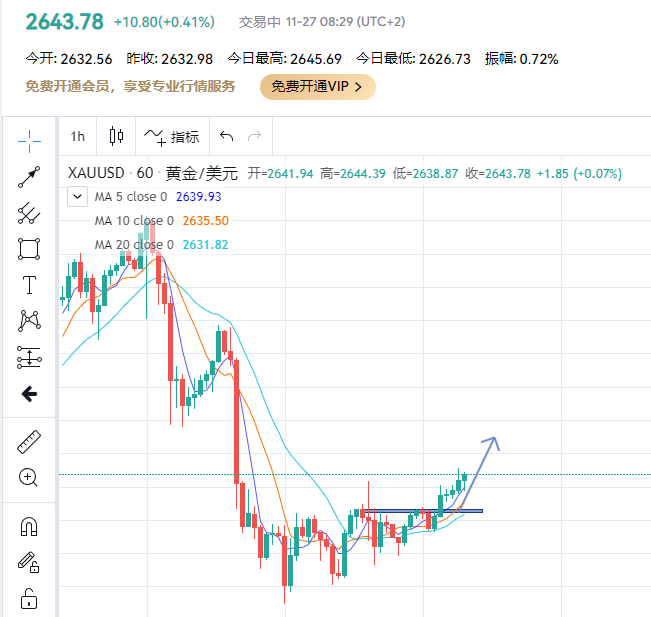
Task: Pick the text annotation tool
Action: 29,285
